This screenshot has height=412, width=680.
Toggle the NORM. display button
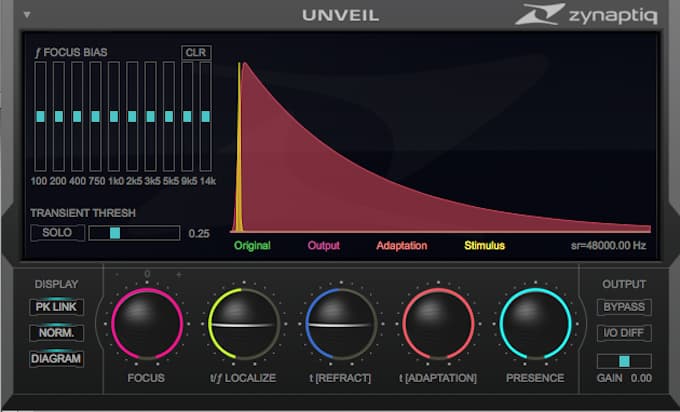56,333
